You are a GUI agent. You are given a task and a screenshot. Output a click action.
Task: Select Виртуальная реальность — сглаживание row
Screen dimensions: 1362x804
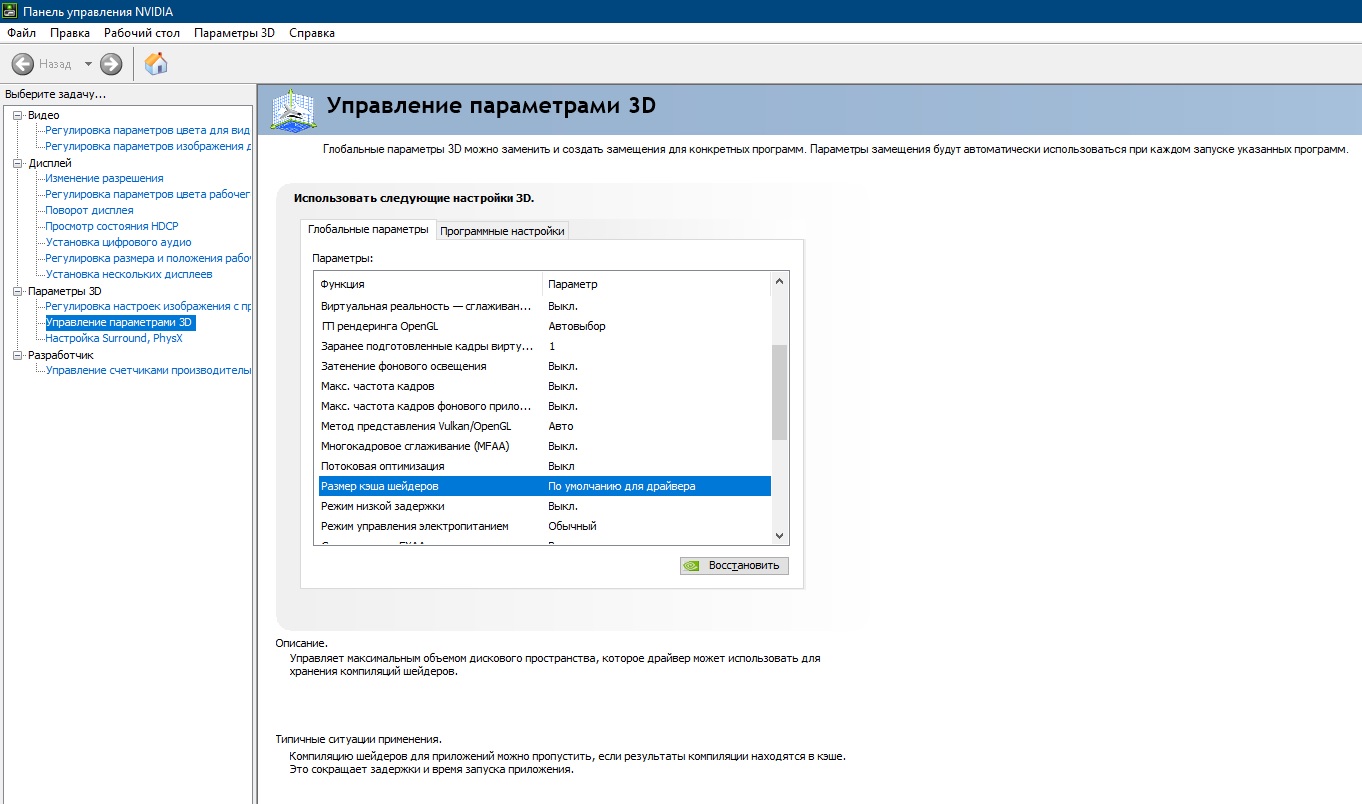click(x=545, y=306)
